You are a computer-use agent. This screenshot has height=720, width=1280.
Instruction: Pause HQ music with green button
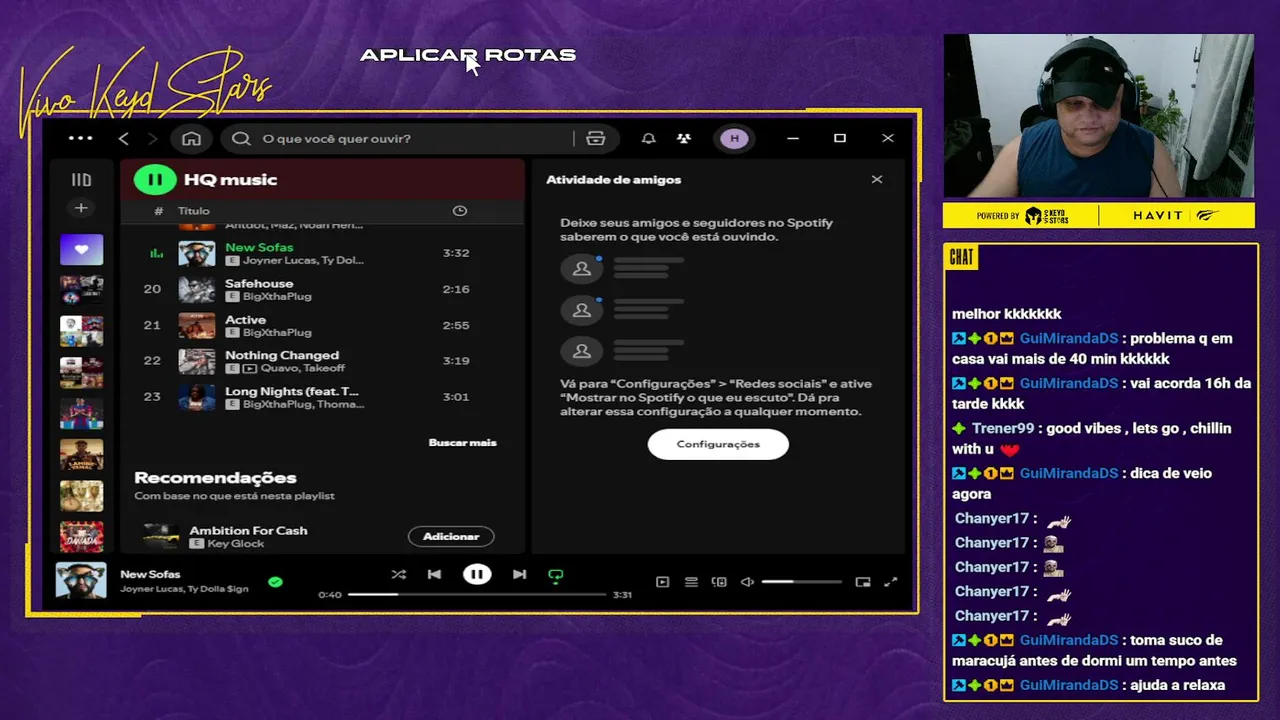[x=155, y=180]
